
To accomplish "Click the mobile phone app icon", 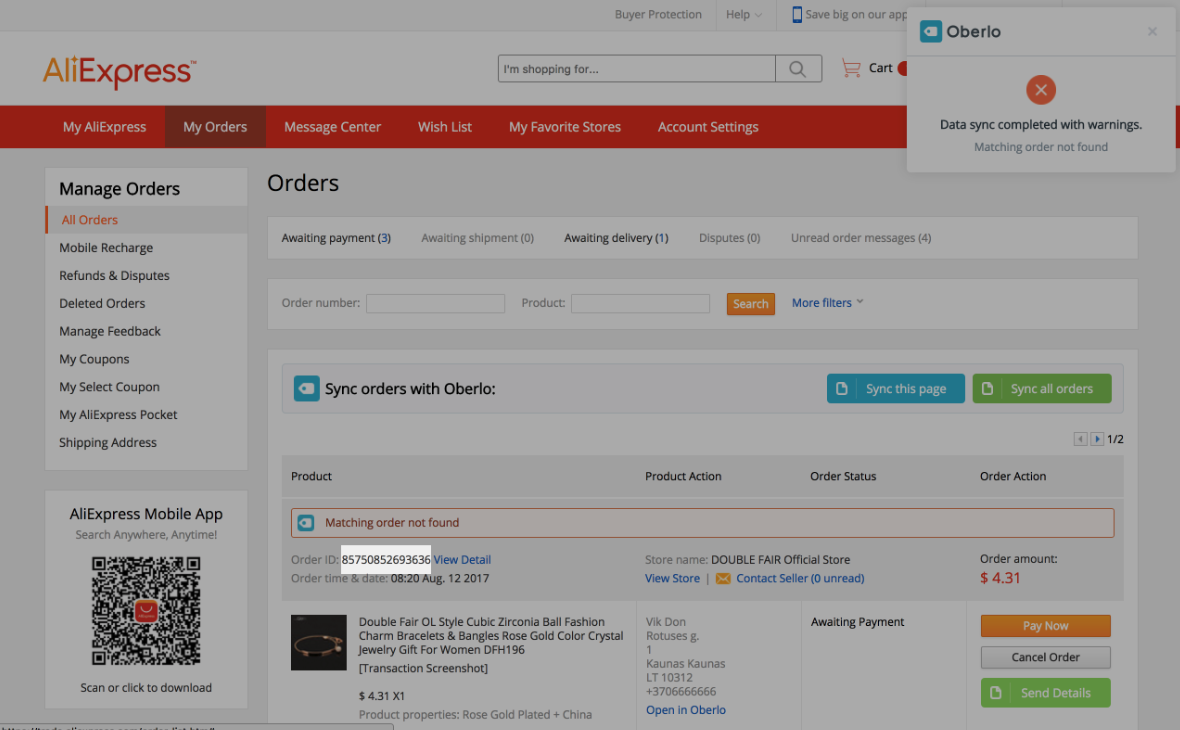I will point(797,14).
